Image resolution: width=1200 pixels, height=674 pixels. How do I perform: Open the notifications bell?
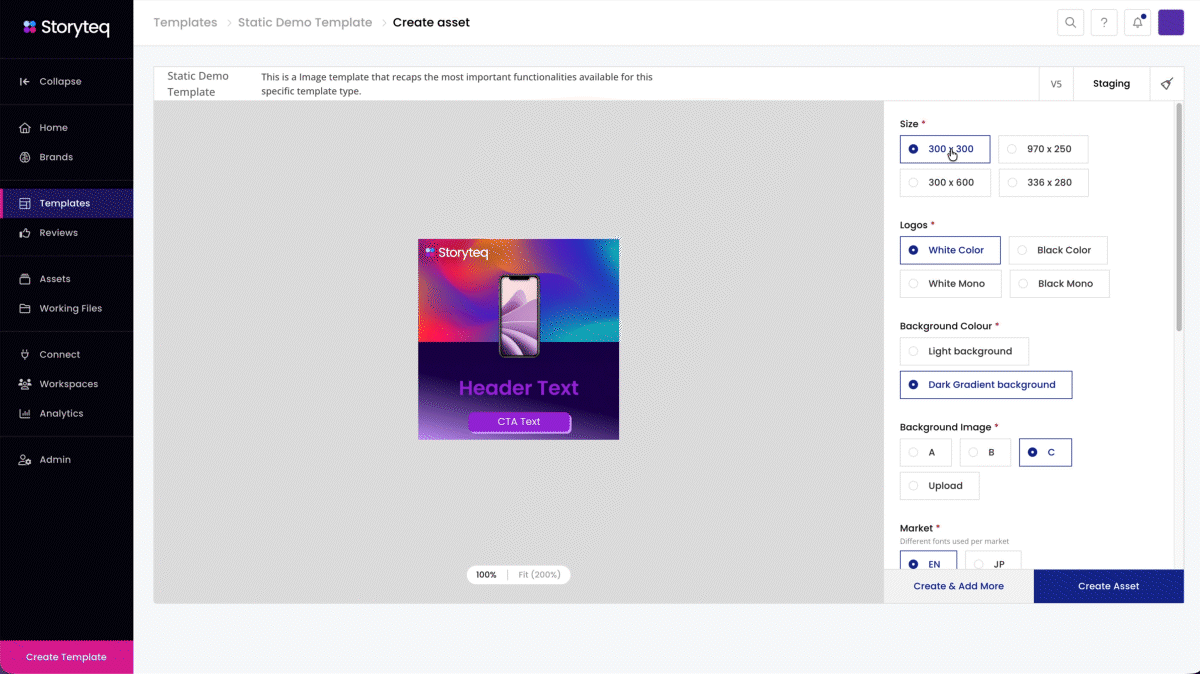click(1137, 23)
